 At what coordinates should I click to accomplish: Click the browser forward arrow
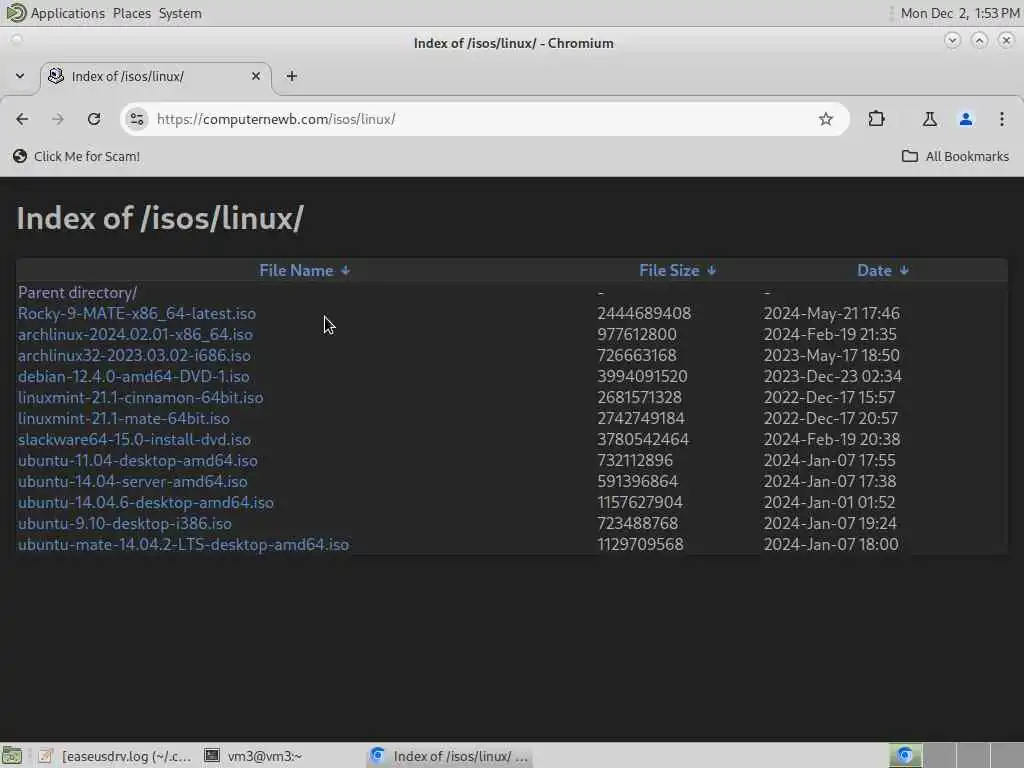click(57, 119)
